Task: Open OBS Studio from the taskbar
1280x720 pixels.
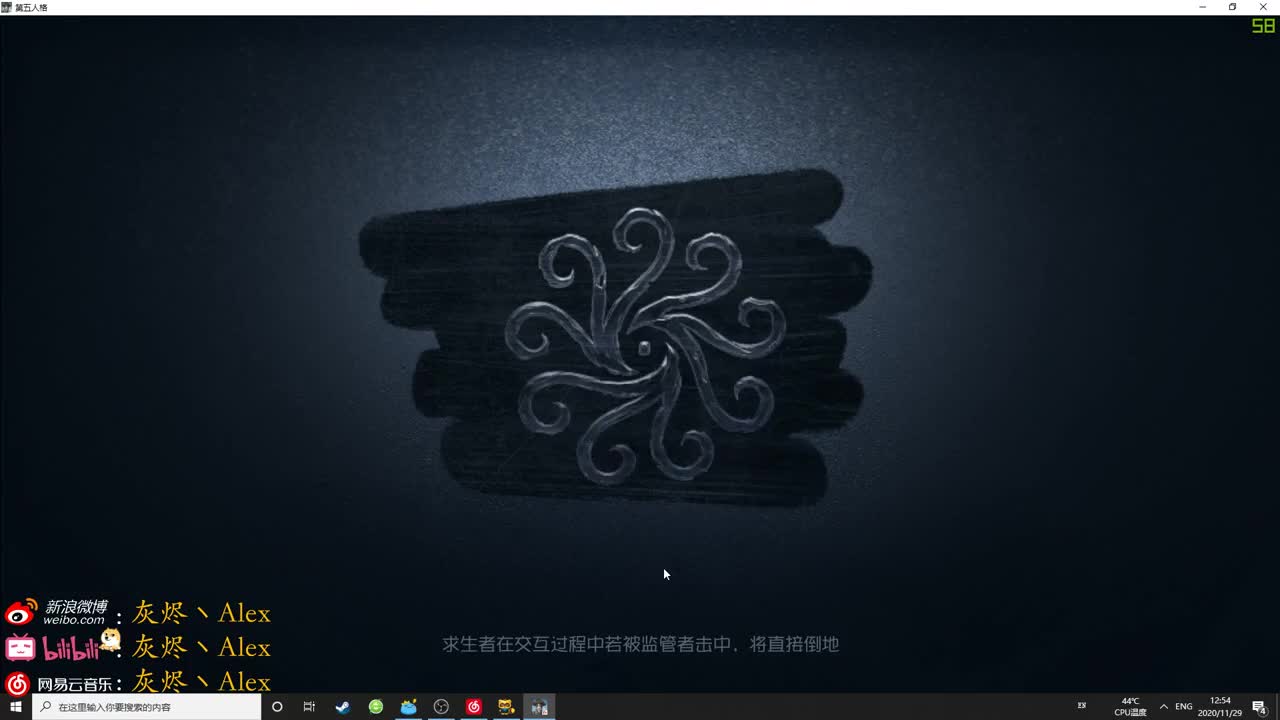Action: [441, 707]
